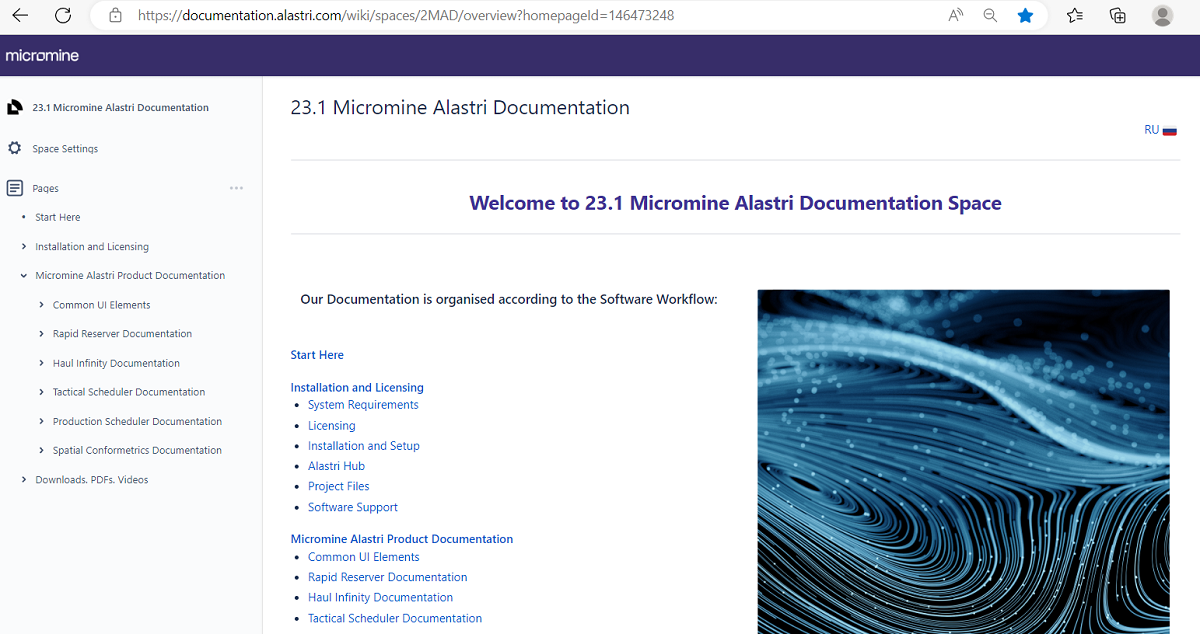1200x634 pixels.
Task: Open Tactical Scheduler Documentation content link
Action: (395, 618)
